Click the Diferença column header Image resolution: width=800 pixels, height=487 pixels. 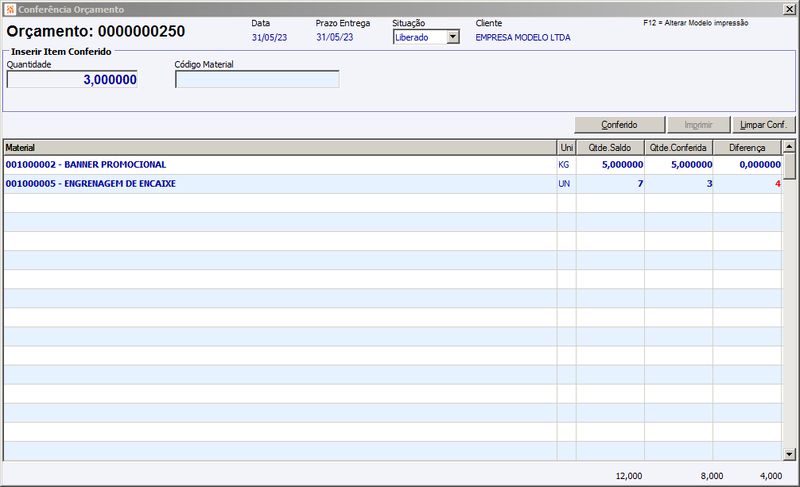[x=747, y=147]
